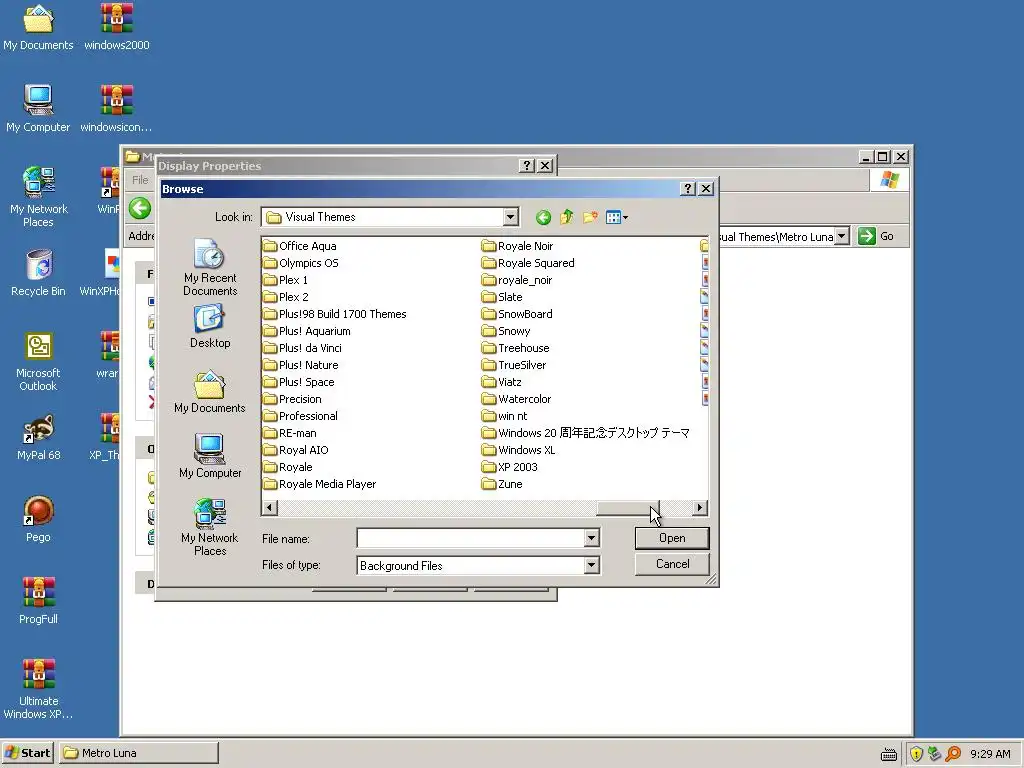Select the win nt folder

pyautogui.click(x=505, y=416)
